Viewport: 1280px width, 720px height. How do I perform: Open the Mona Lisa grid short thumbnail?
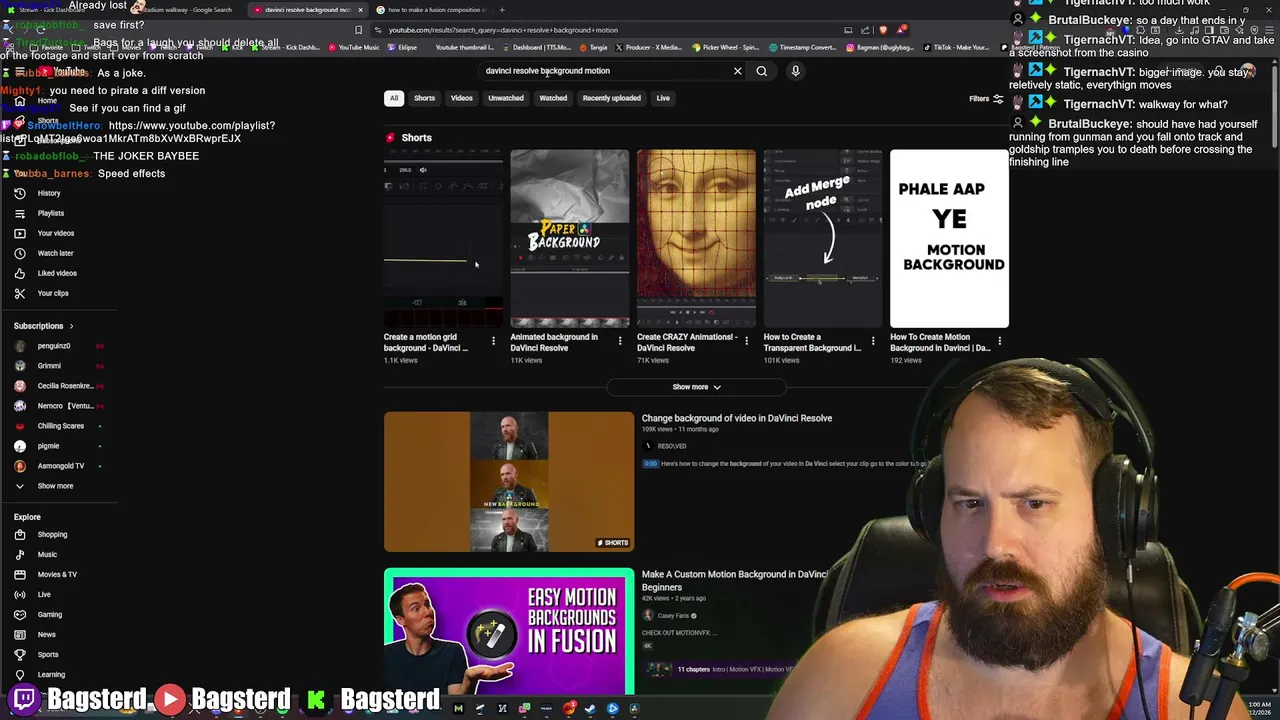(x=696, y=238)
